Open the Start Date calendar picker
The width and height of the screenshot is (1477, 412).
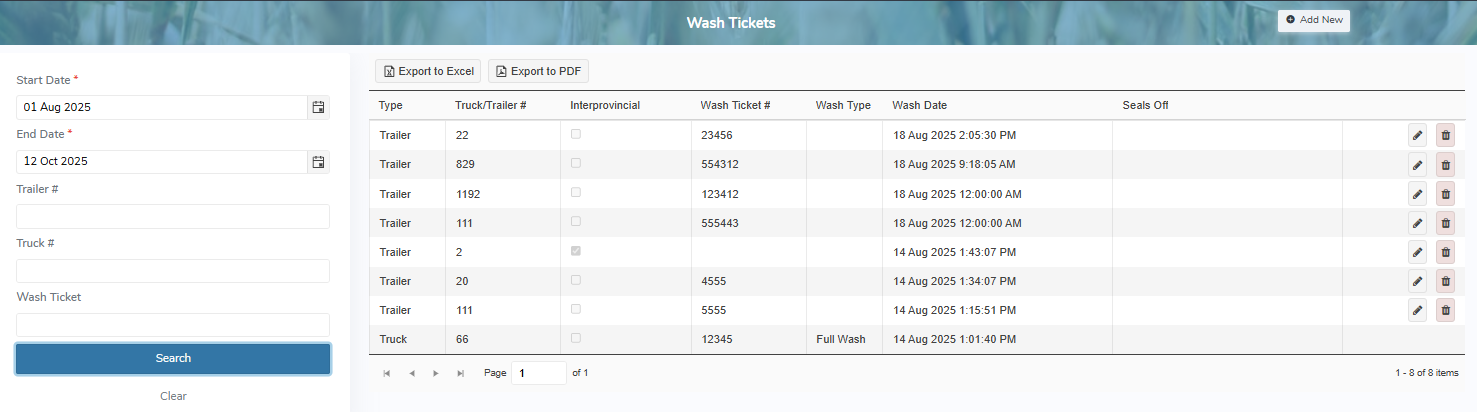[318, 107]
